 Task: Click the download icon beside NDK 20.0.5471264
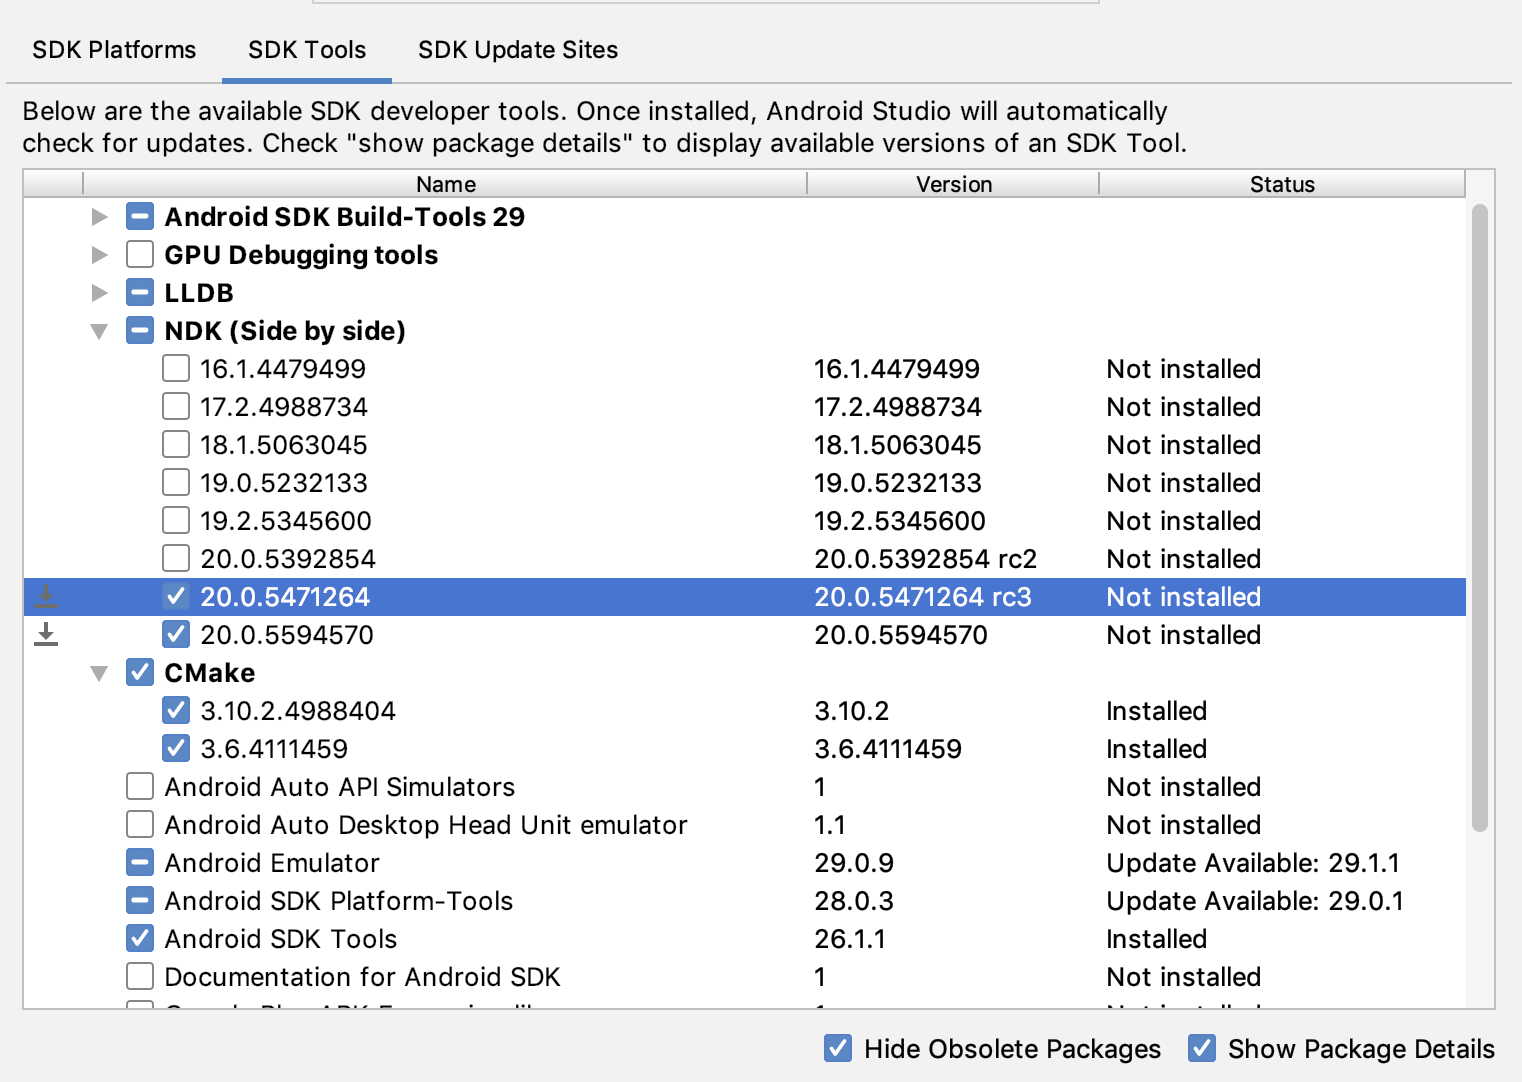point(45,596)
